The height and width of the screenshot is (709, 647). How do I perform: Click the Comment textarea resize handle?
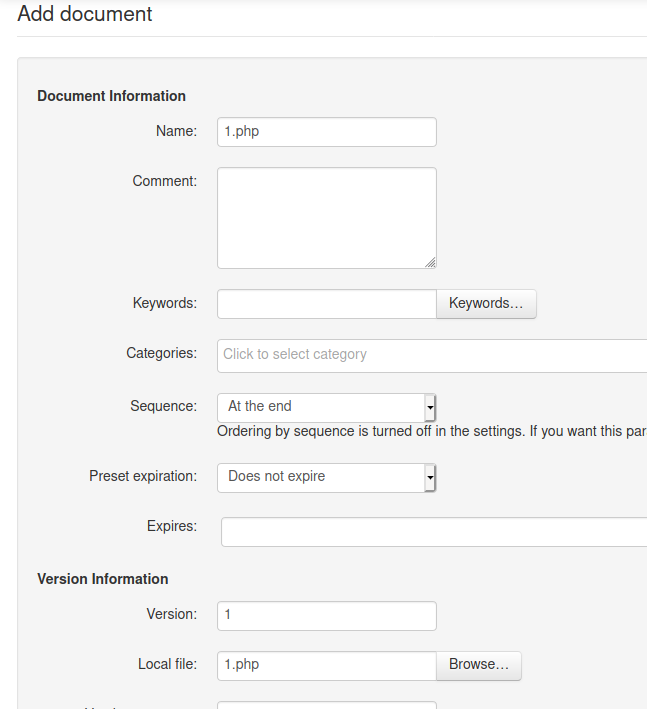[x=430, y=263]
